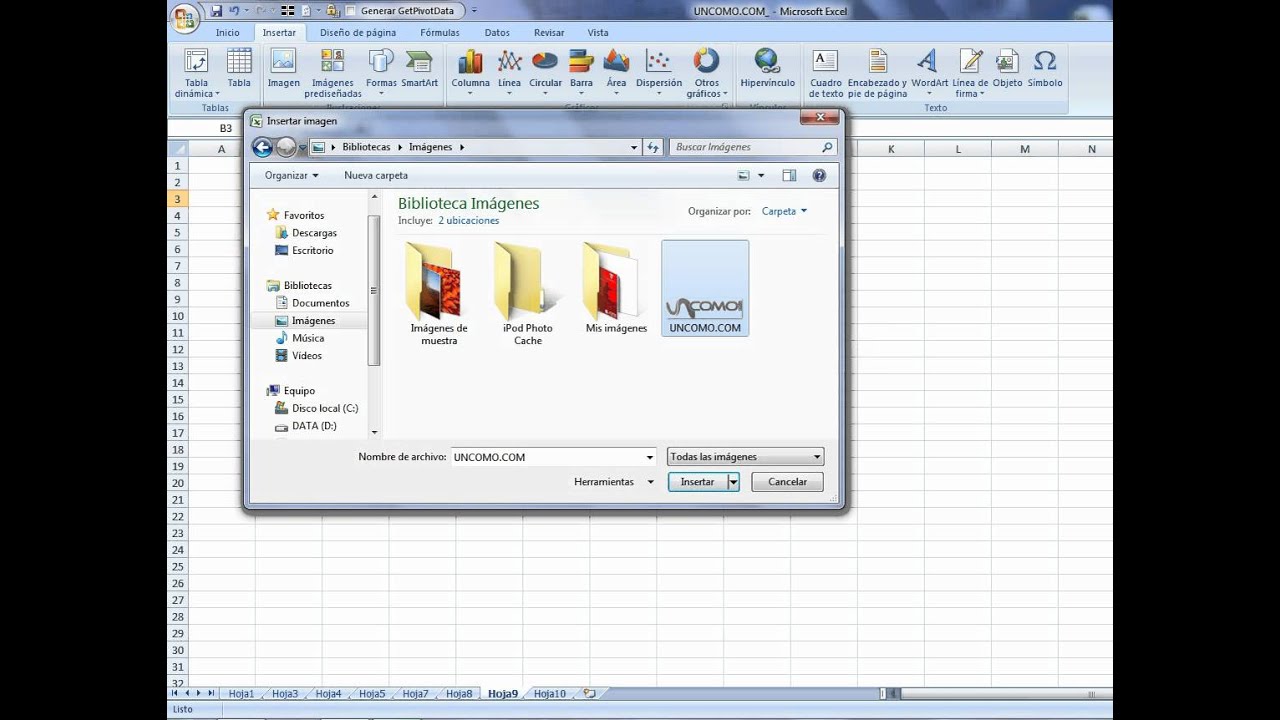1280x720 pixels.
Task: Switch to sheet Hoja1
Action: pyautogui.click(x=241, y=693)
